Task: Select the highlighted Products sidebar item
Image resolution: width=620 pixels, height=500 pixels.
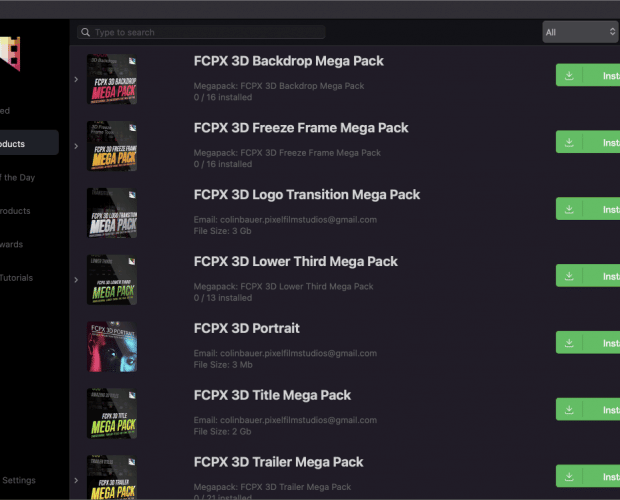Action: [29, 143]
